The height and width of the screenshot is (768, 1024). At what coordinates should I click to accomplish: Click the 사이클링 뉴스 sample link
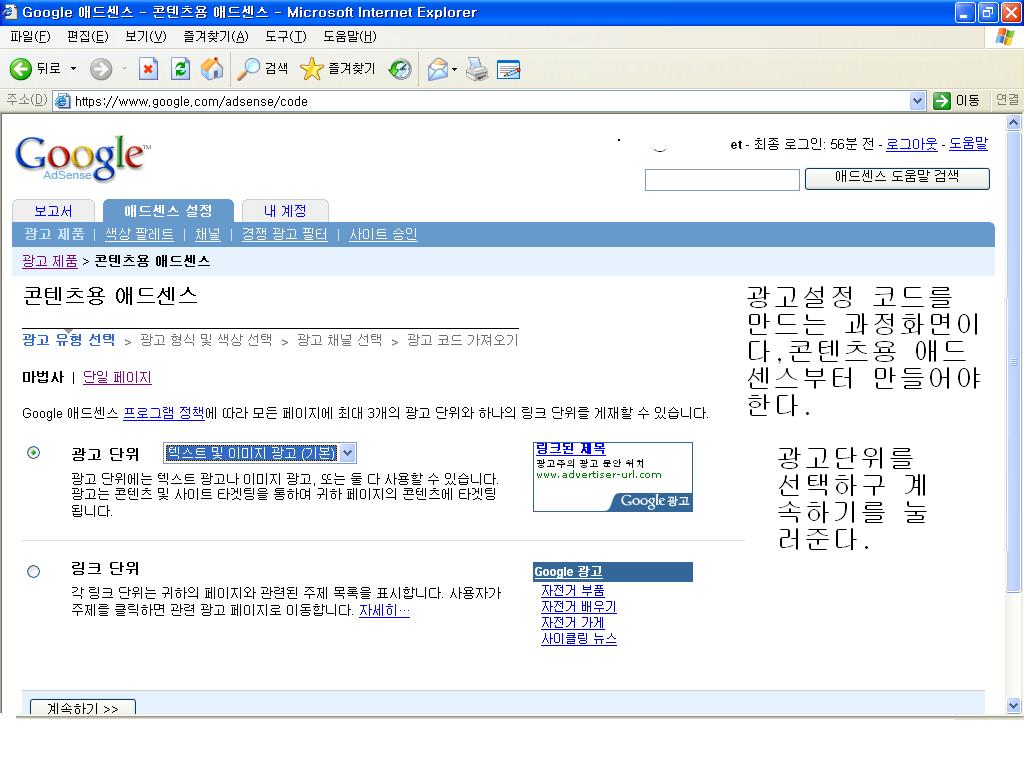point(579,639)
